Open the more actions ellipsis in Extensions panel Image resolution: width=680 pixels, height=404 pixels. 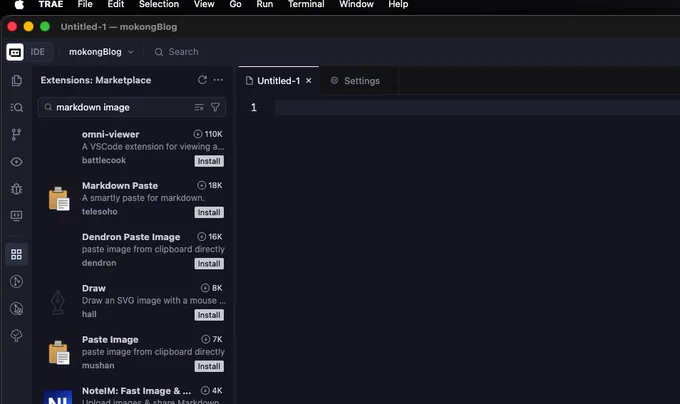(218, 80)
